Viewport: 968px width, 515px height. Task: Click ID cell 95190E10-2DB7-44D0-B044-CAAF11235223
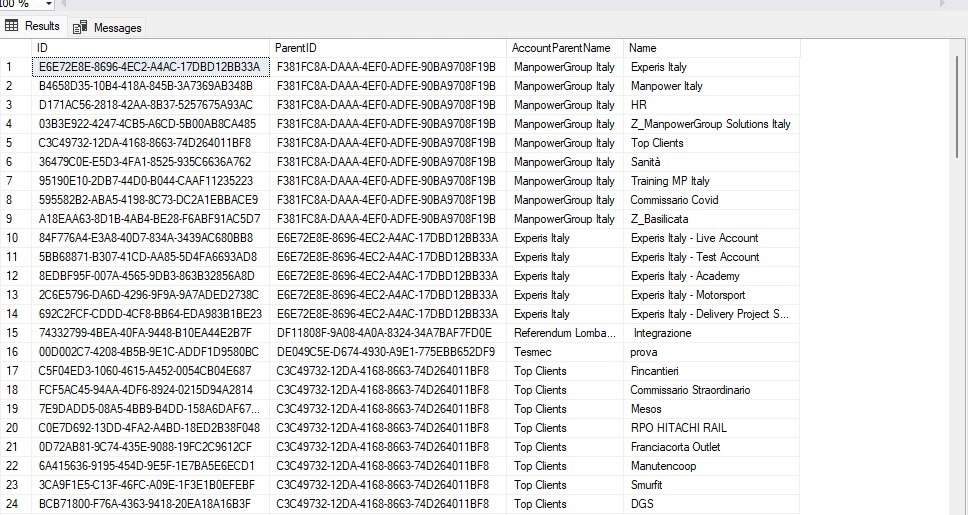pyautogui.click(x=150, y=181)
